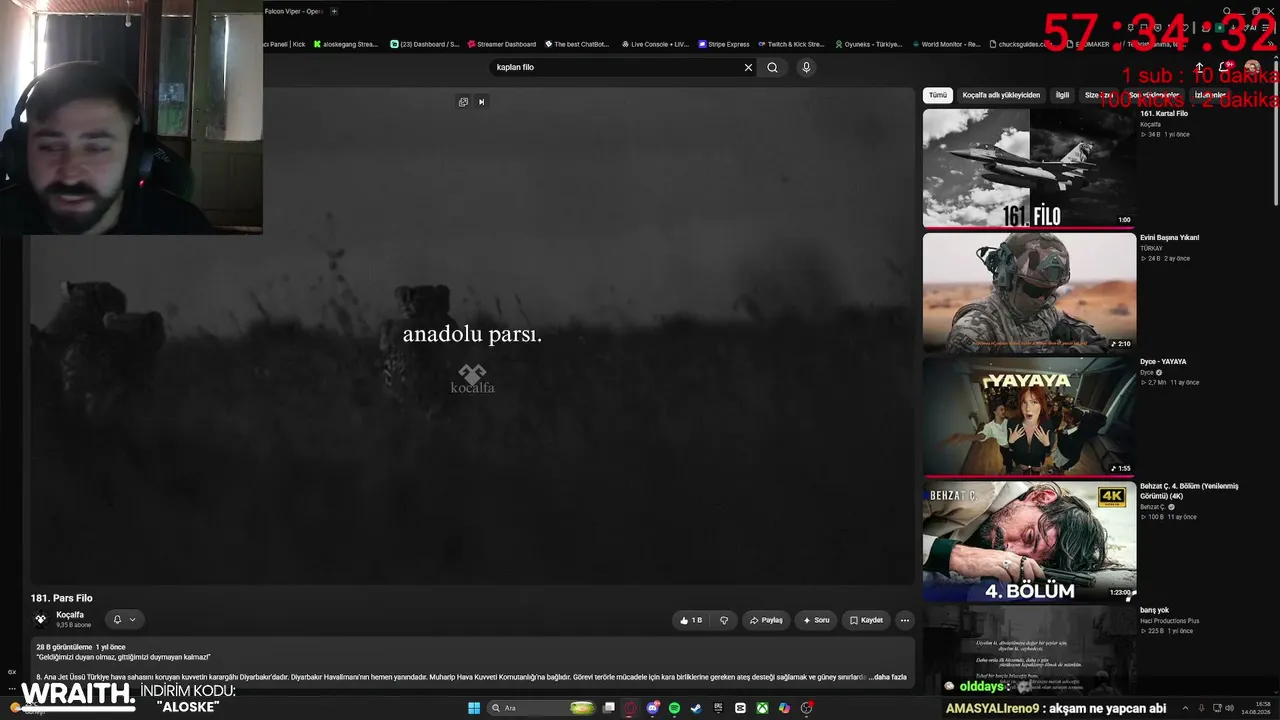The image size is (1280, 720).
Task: Open the 'barış yok' video thumbnail
Action: pyautogui.click(x=1029, y=650)
